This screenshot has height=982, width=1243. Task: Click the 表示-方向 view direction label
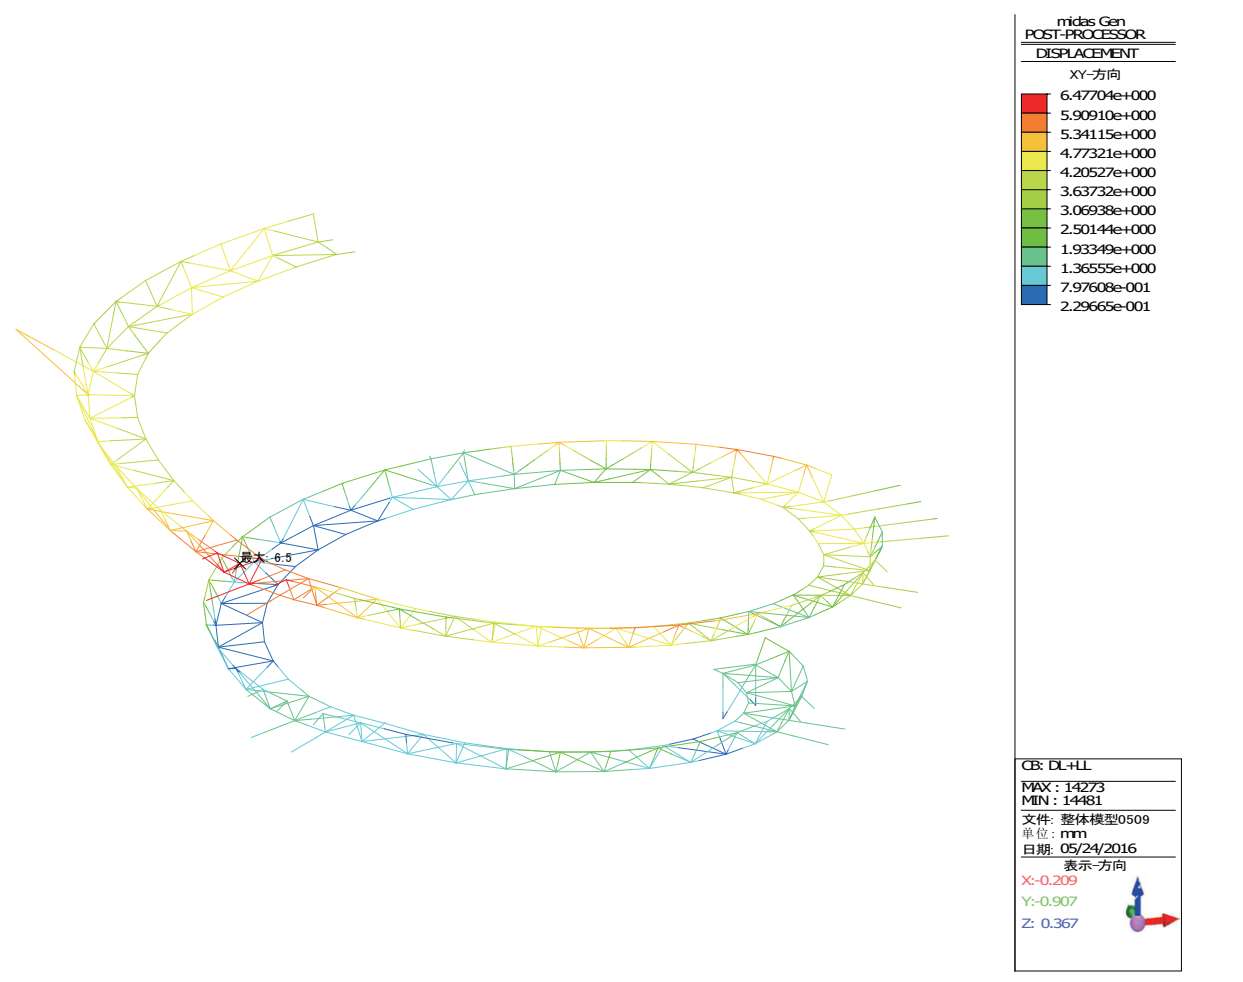pos(1094,865)
